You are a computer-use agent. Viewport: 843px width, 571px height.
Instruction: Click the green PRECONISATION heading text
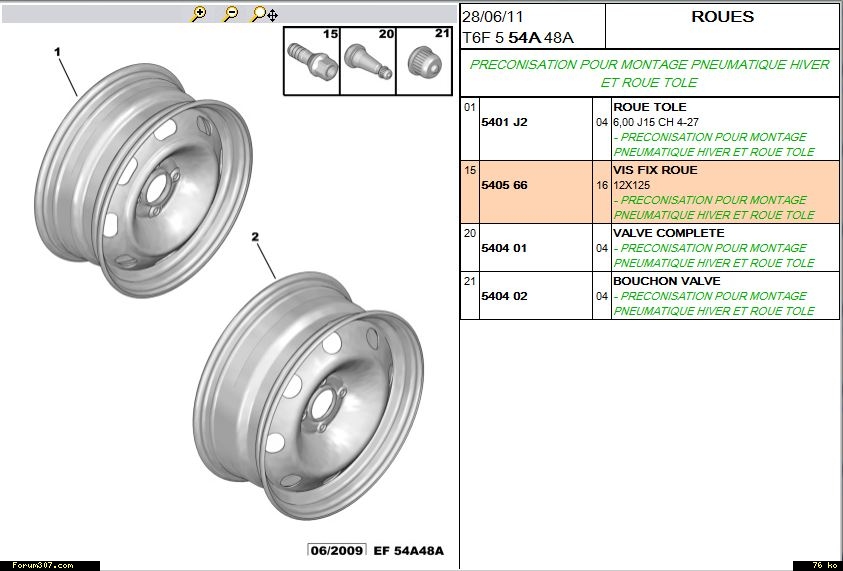click(x=649, y=73)
